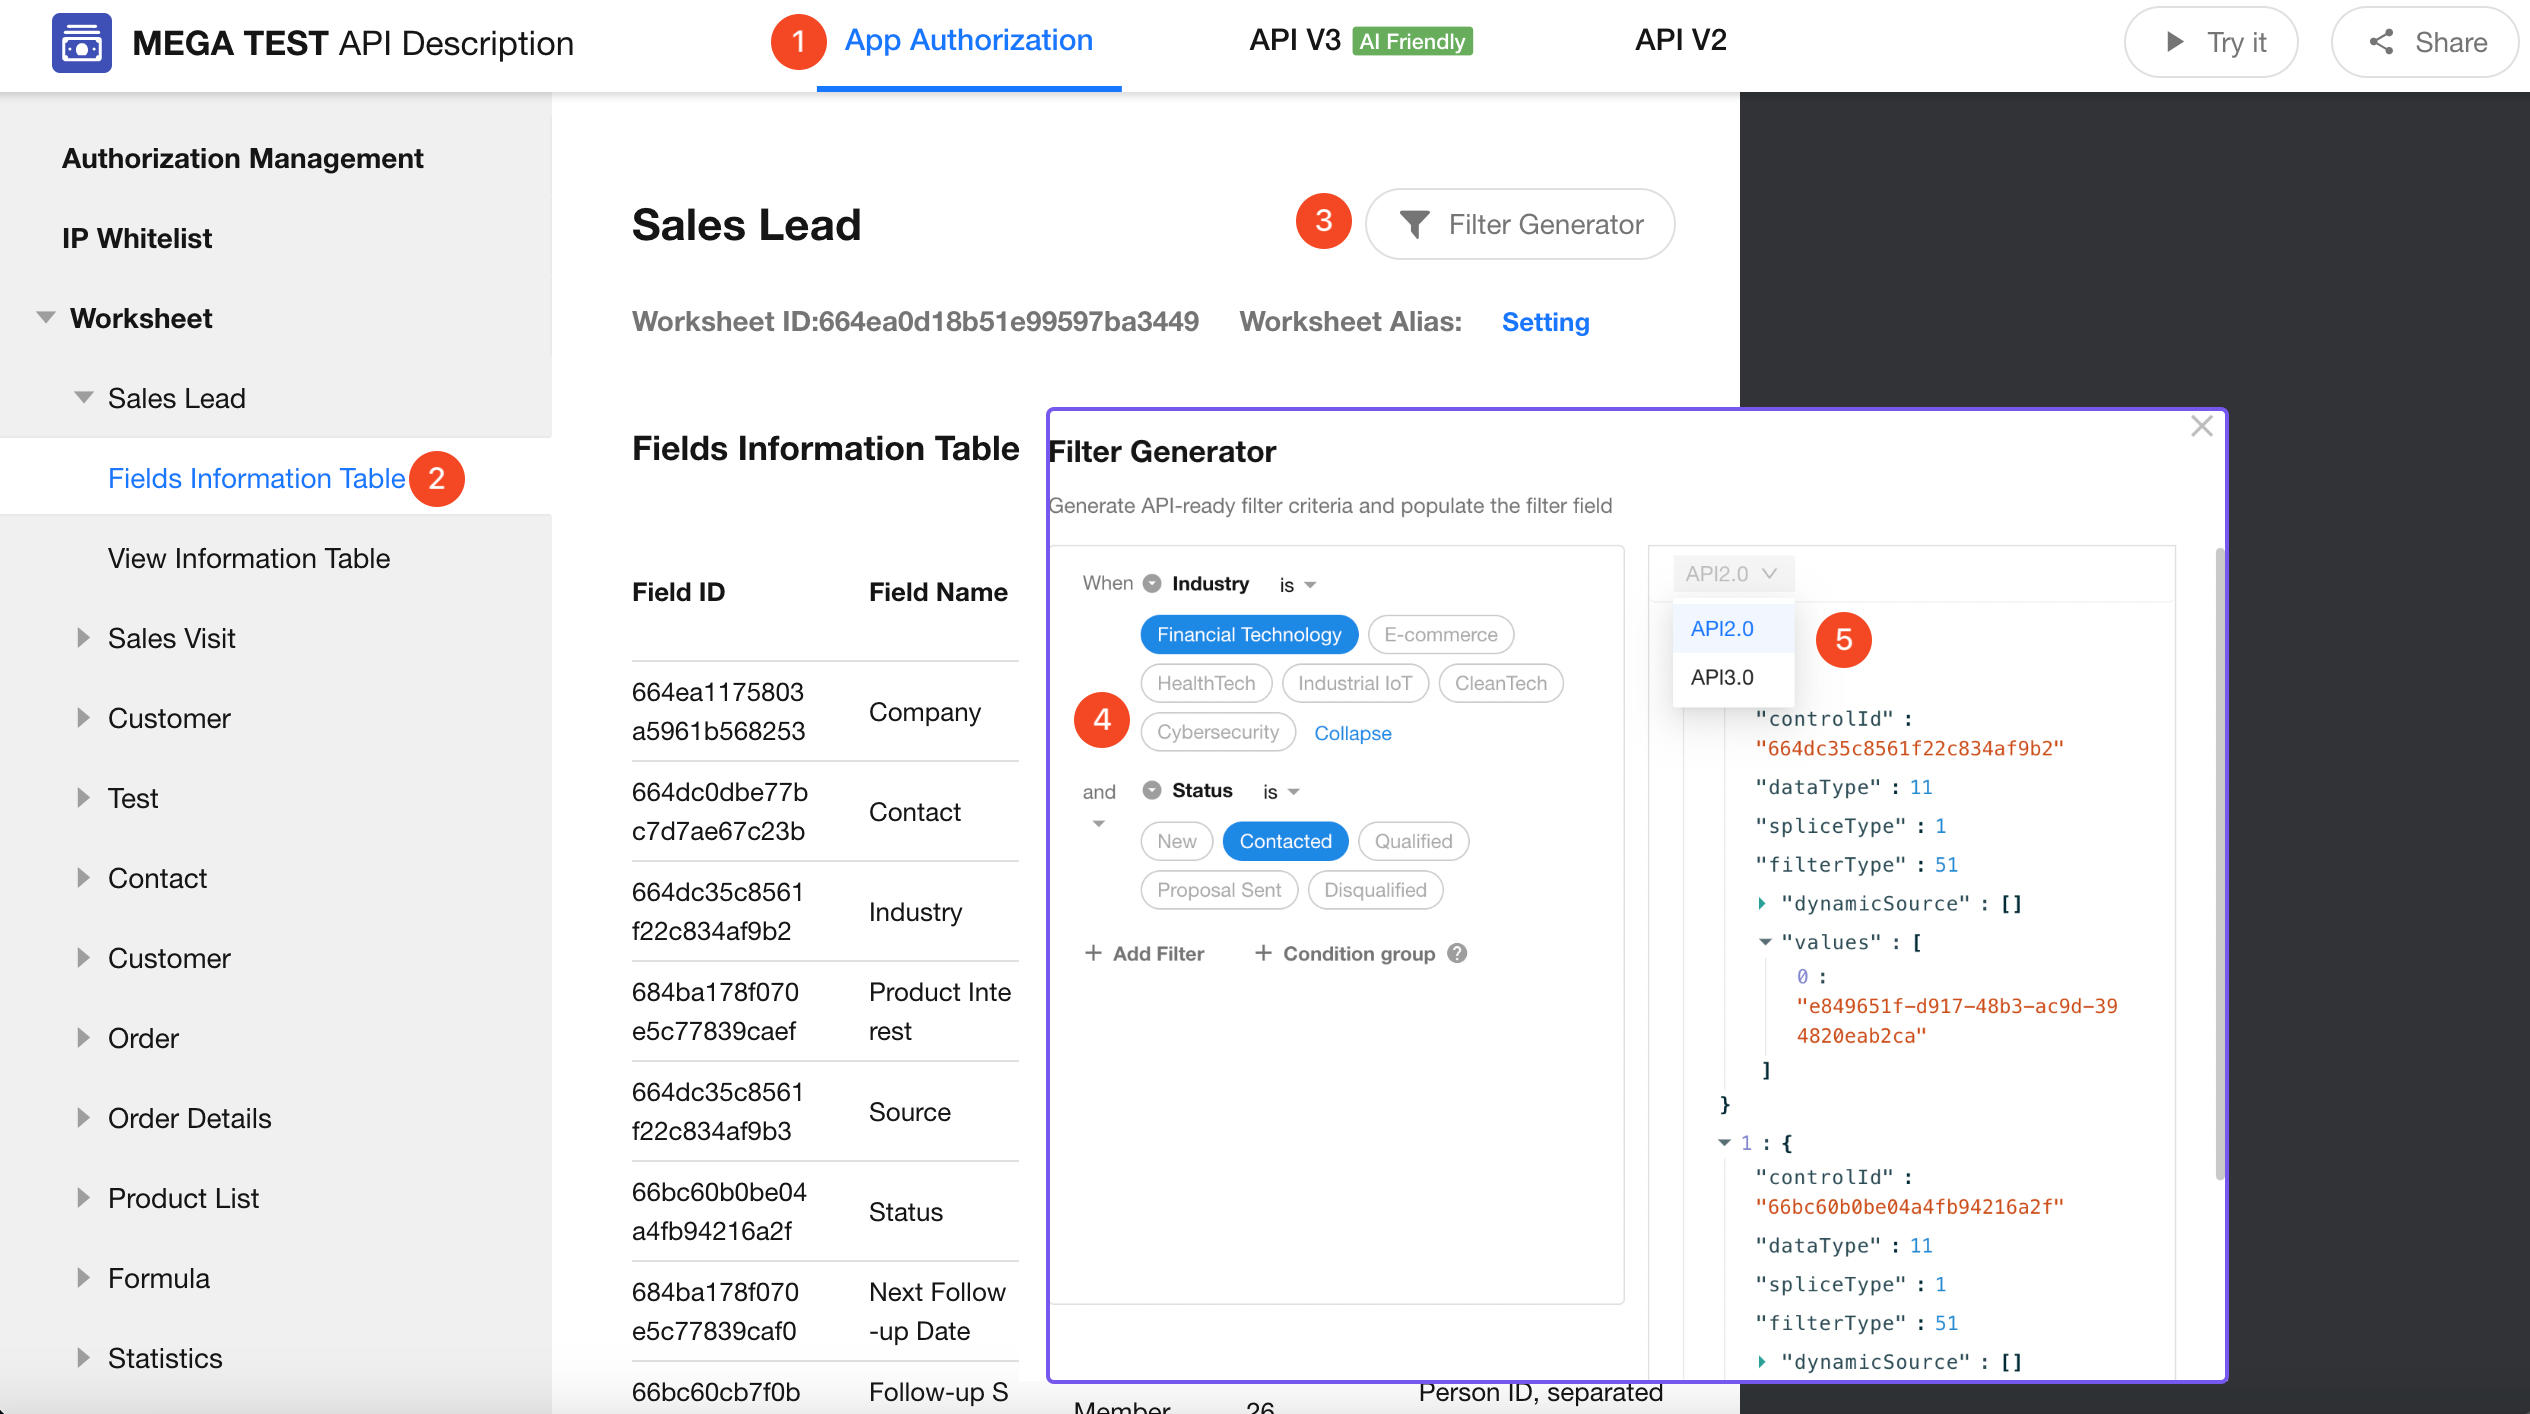
Task: Click the Setting link for Worksheet Alias
Action: pos(1545,322)
